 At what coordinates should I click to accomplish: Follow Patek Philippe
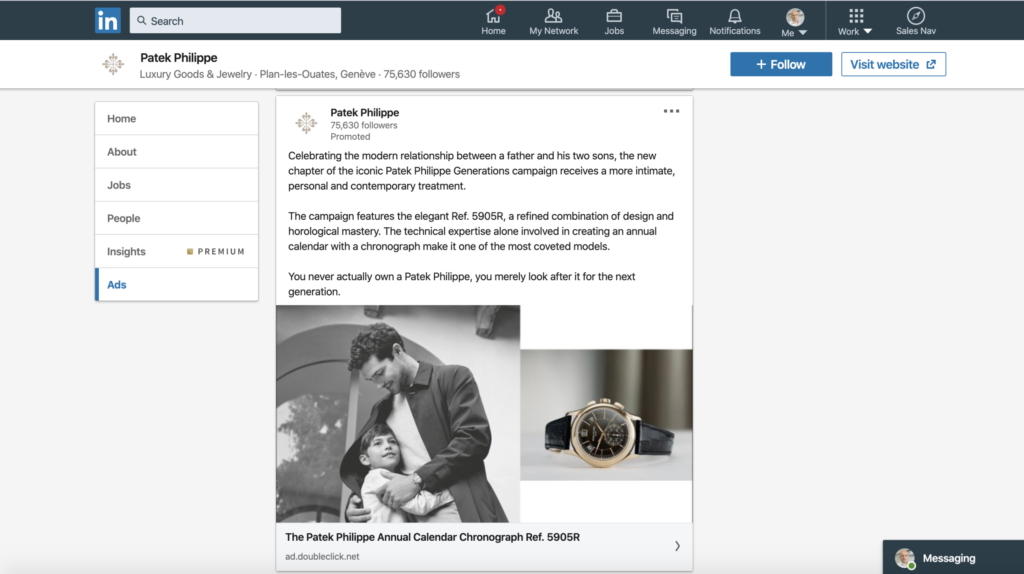[781, 64]
